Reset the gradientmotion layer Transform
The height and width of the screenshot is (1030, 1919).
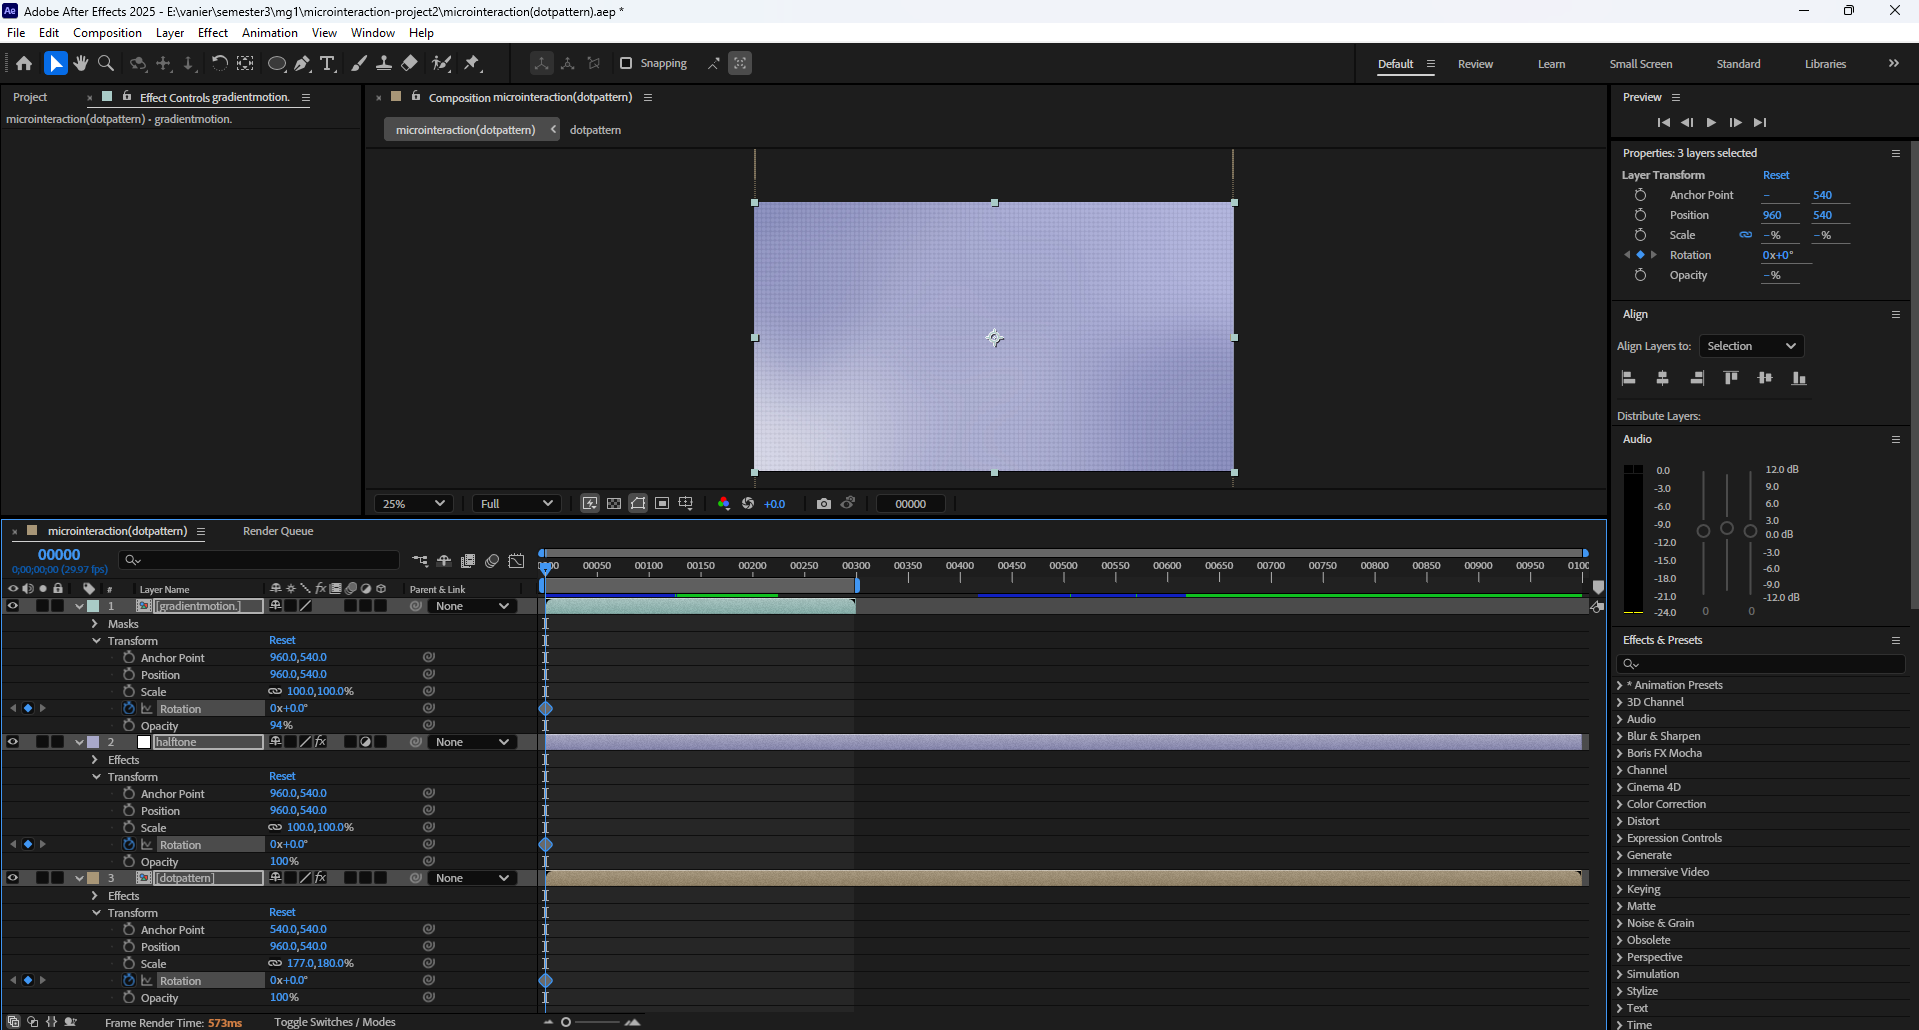pos(282,640)
